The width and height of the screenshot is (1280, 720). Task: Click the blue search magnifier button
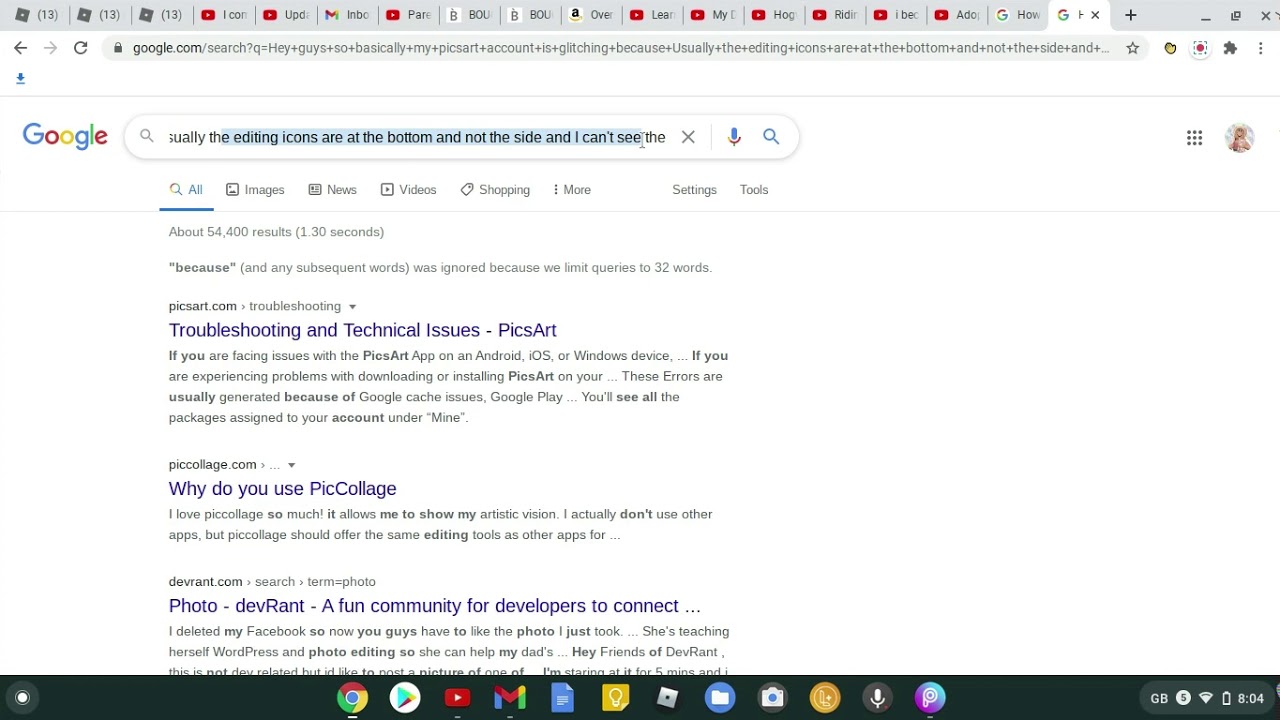pos(771,137)
